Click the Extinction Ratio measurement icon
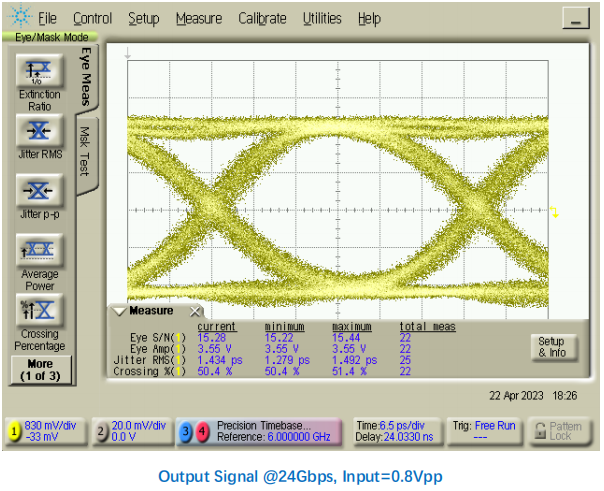The width and height of the screenshot is (604, 491). pos(39,71)
